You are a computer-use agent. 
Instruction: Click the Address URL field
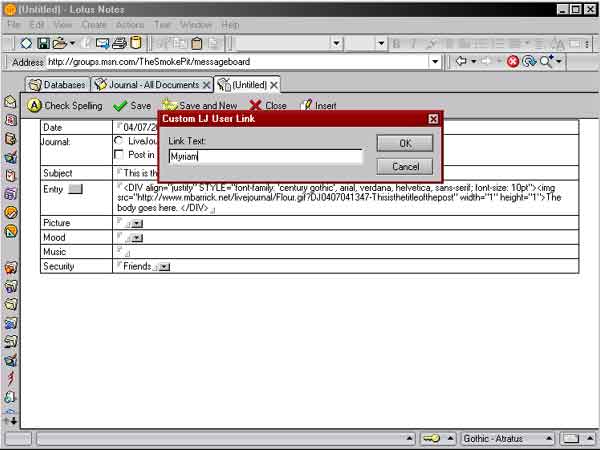coord(237,62)
